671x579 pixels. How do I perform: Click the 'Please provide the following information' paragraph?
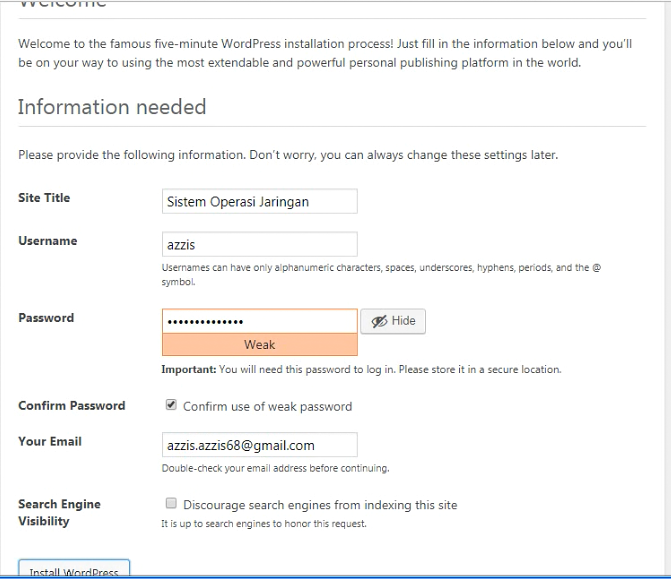coord(288,155)
